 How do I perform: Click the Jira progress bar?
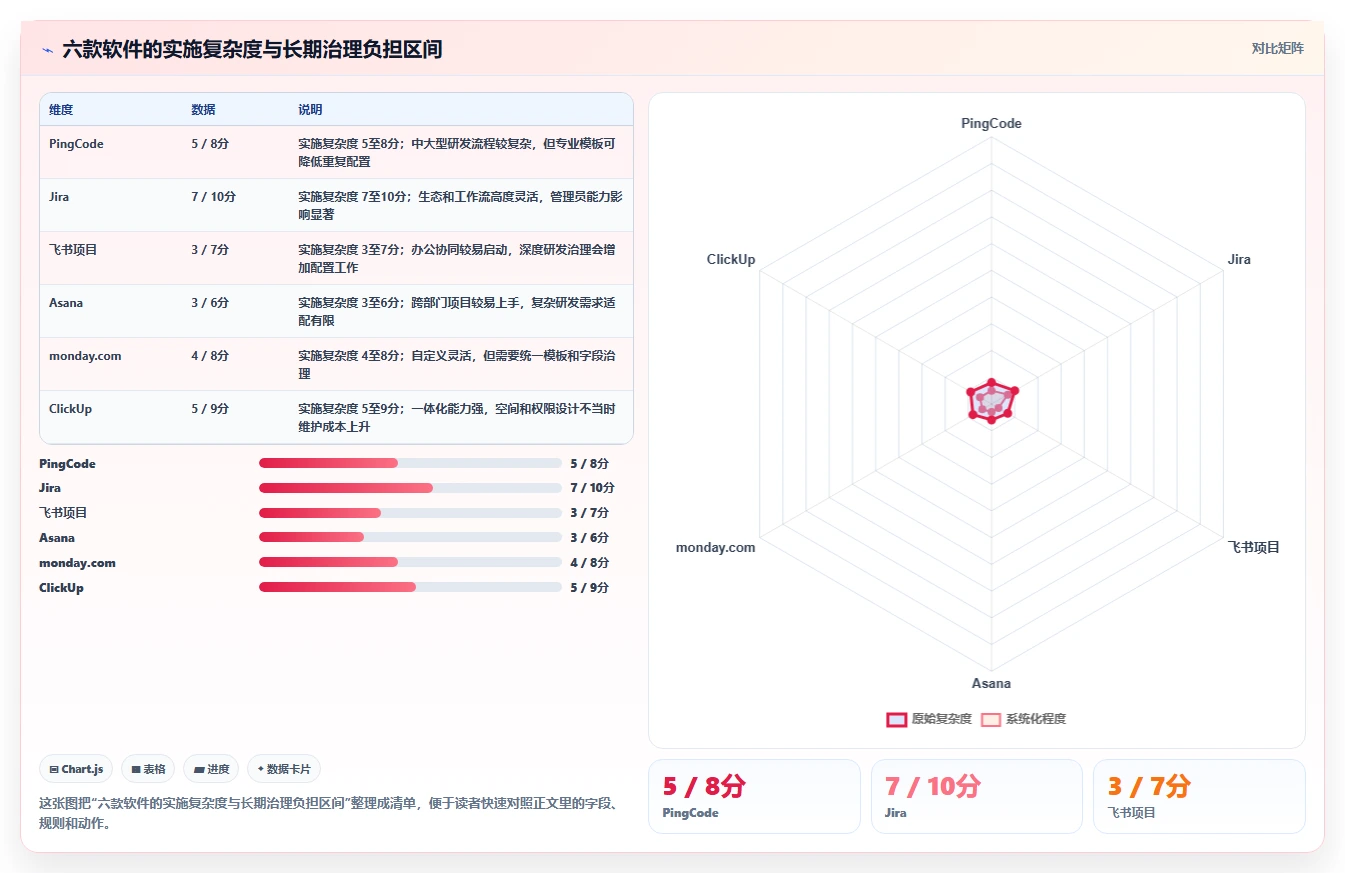point(410,488)
